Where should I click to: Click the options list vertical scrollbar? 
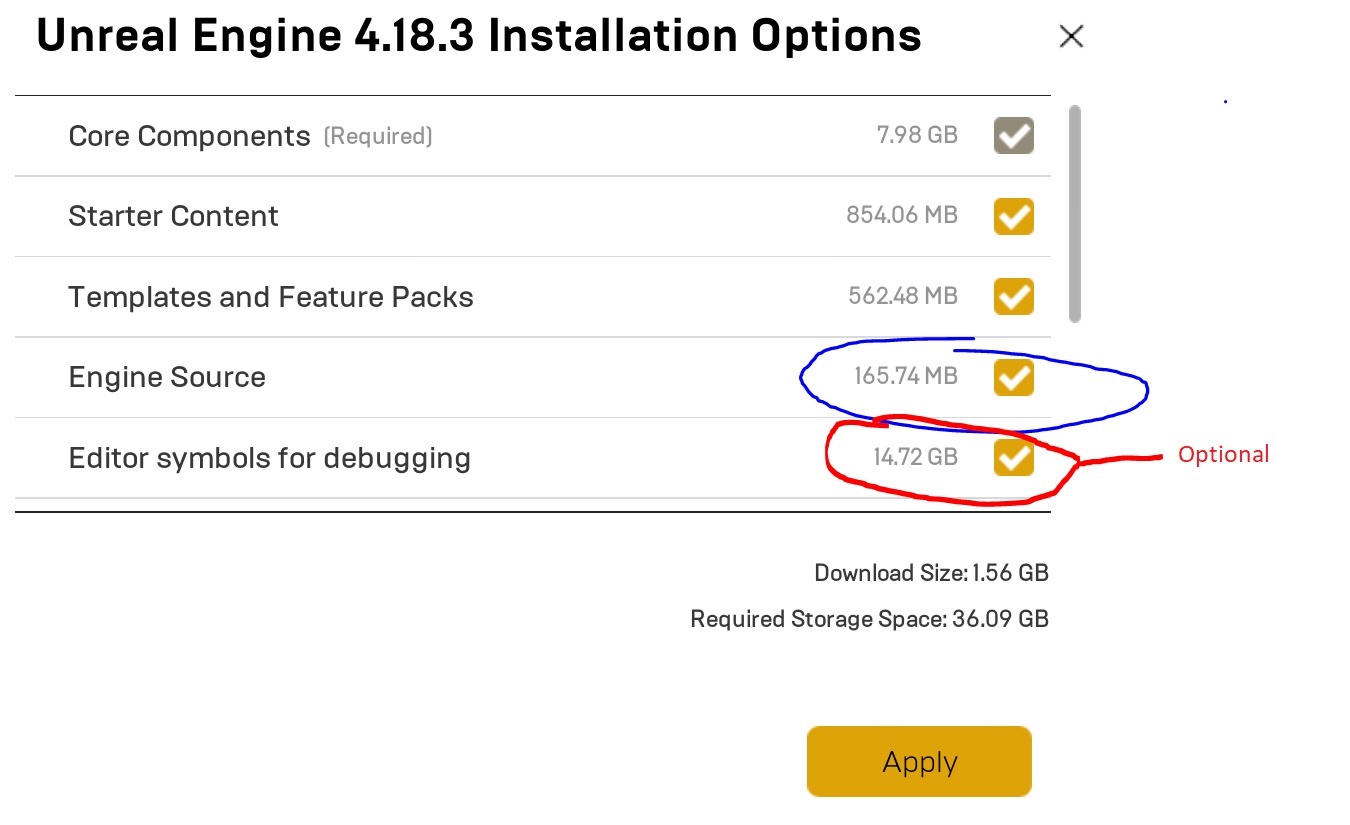tap(1075, 213)
